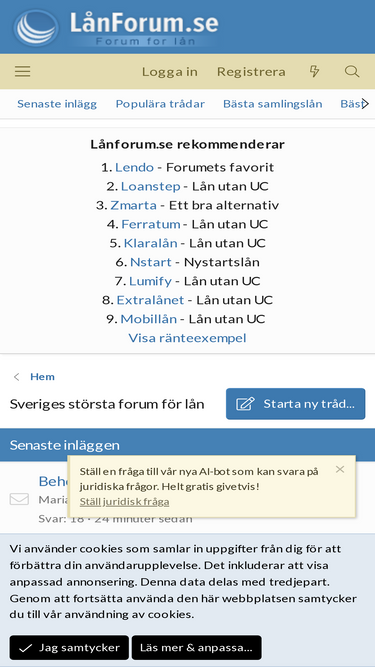Expand Visa ränteexempel
375x667 pixels.
(x=188, y=338)
